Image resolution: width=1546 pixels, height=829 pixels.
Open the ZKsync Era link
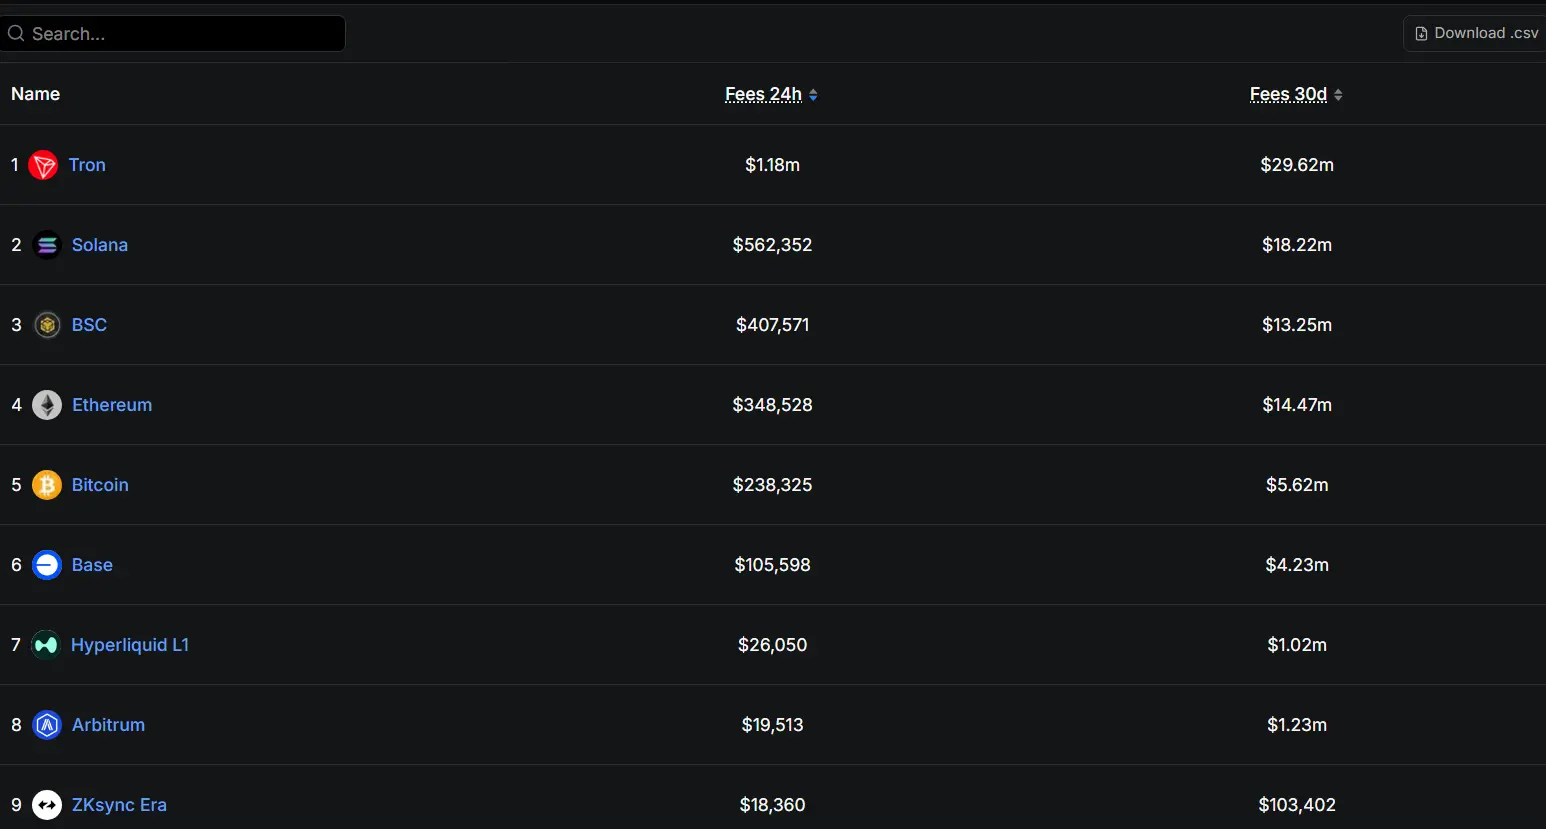click(x=119, y=805)
